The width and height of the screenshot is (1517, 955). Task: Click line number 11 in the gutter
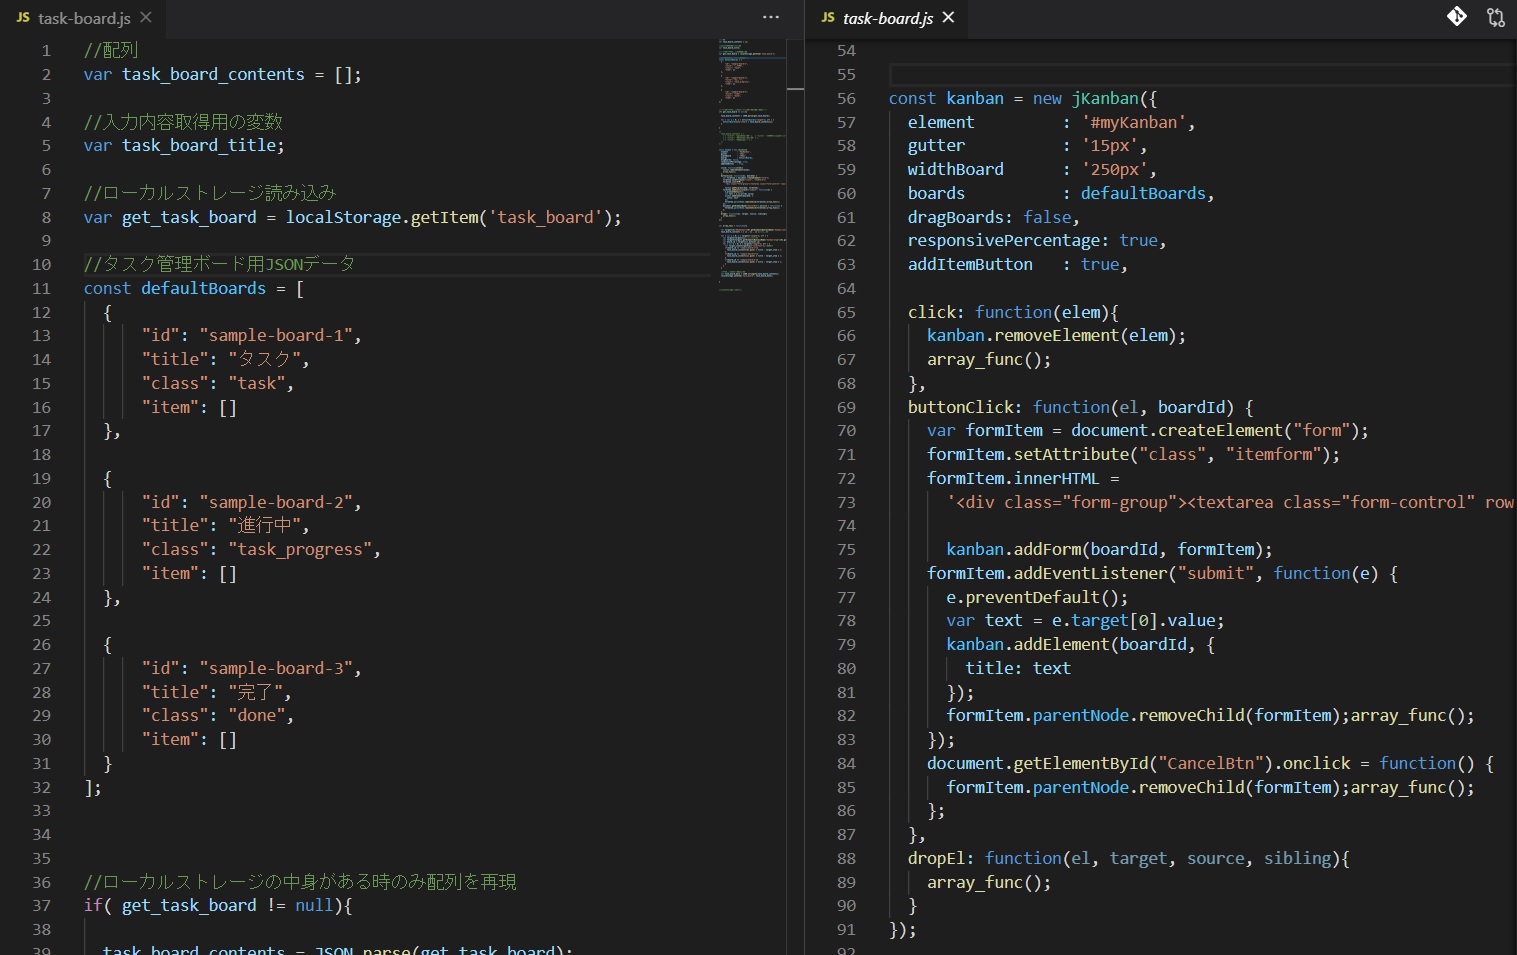point(41,289)
